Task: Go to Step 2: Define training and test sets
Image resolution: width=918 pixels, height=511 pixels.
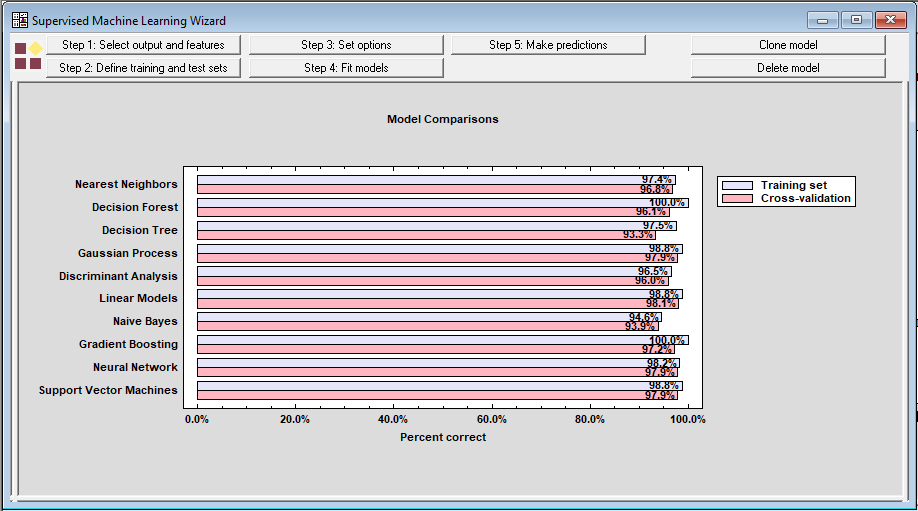Action: [143, 68]
